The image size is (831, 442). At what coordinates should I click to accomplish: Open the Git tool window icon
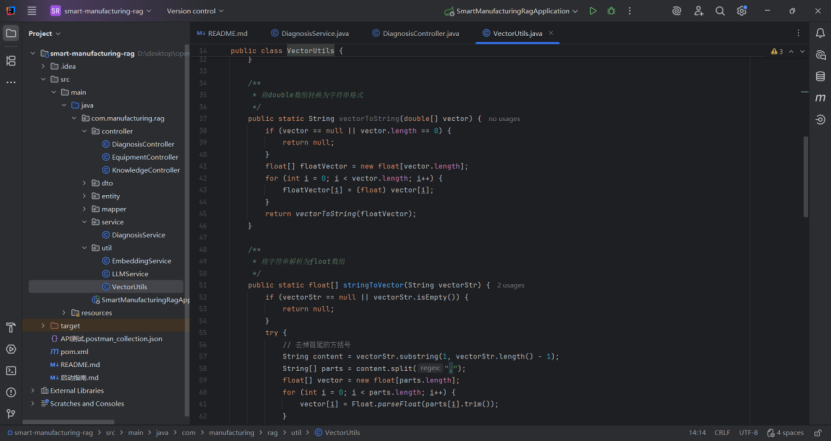tap(11, 413)
